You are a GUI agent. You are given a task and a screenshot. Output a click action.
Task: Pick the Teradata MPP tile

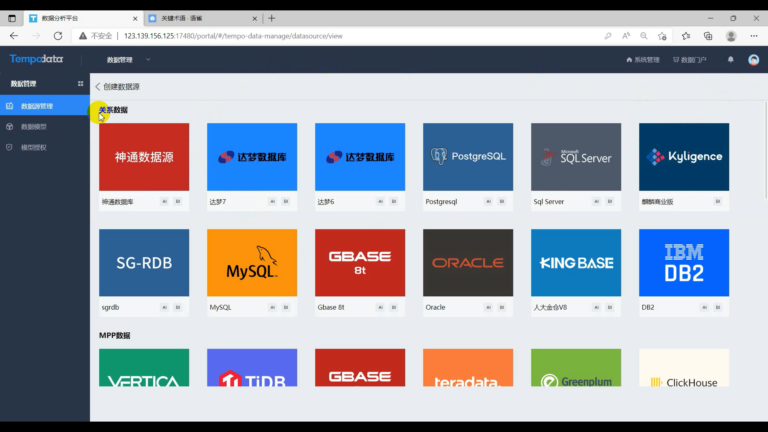468,367
